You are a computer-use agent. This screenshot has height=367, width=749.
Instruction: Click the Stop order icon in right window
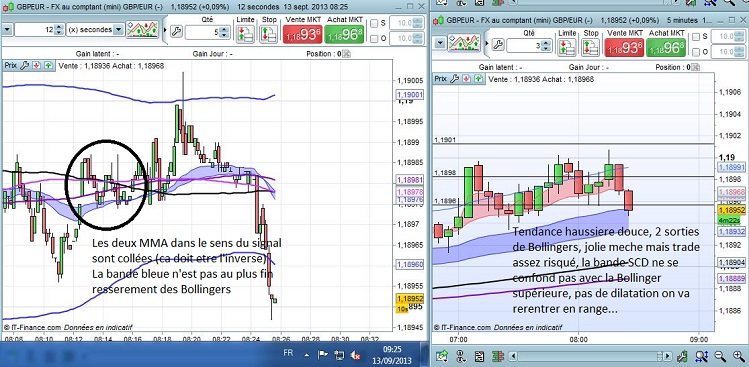590,47
